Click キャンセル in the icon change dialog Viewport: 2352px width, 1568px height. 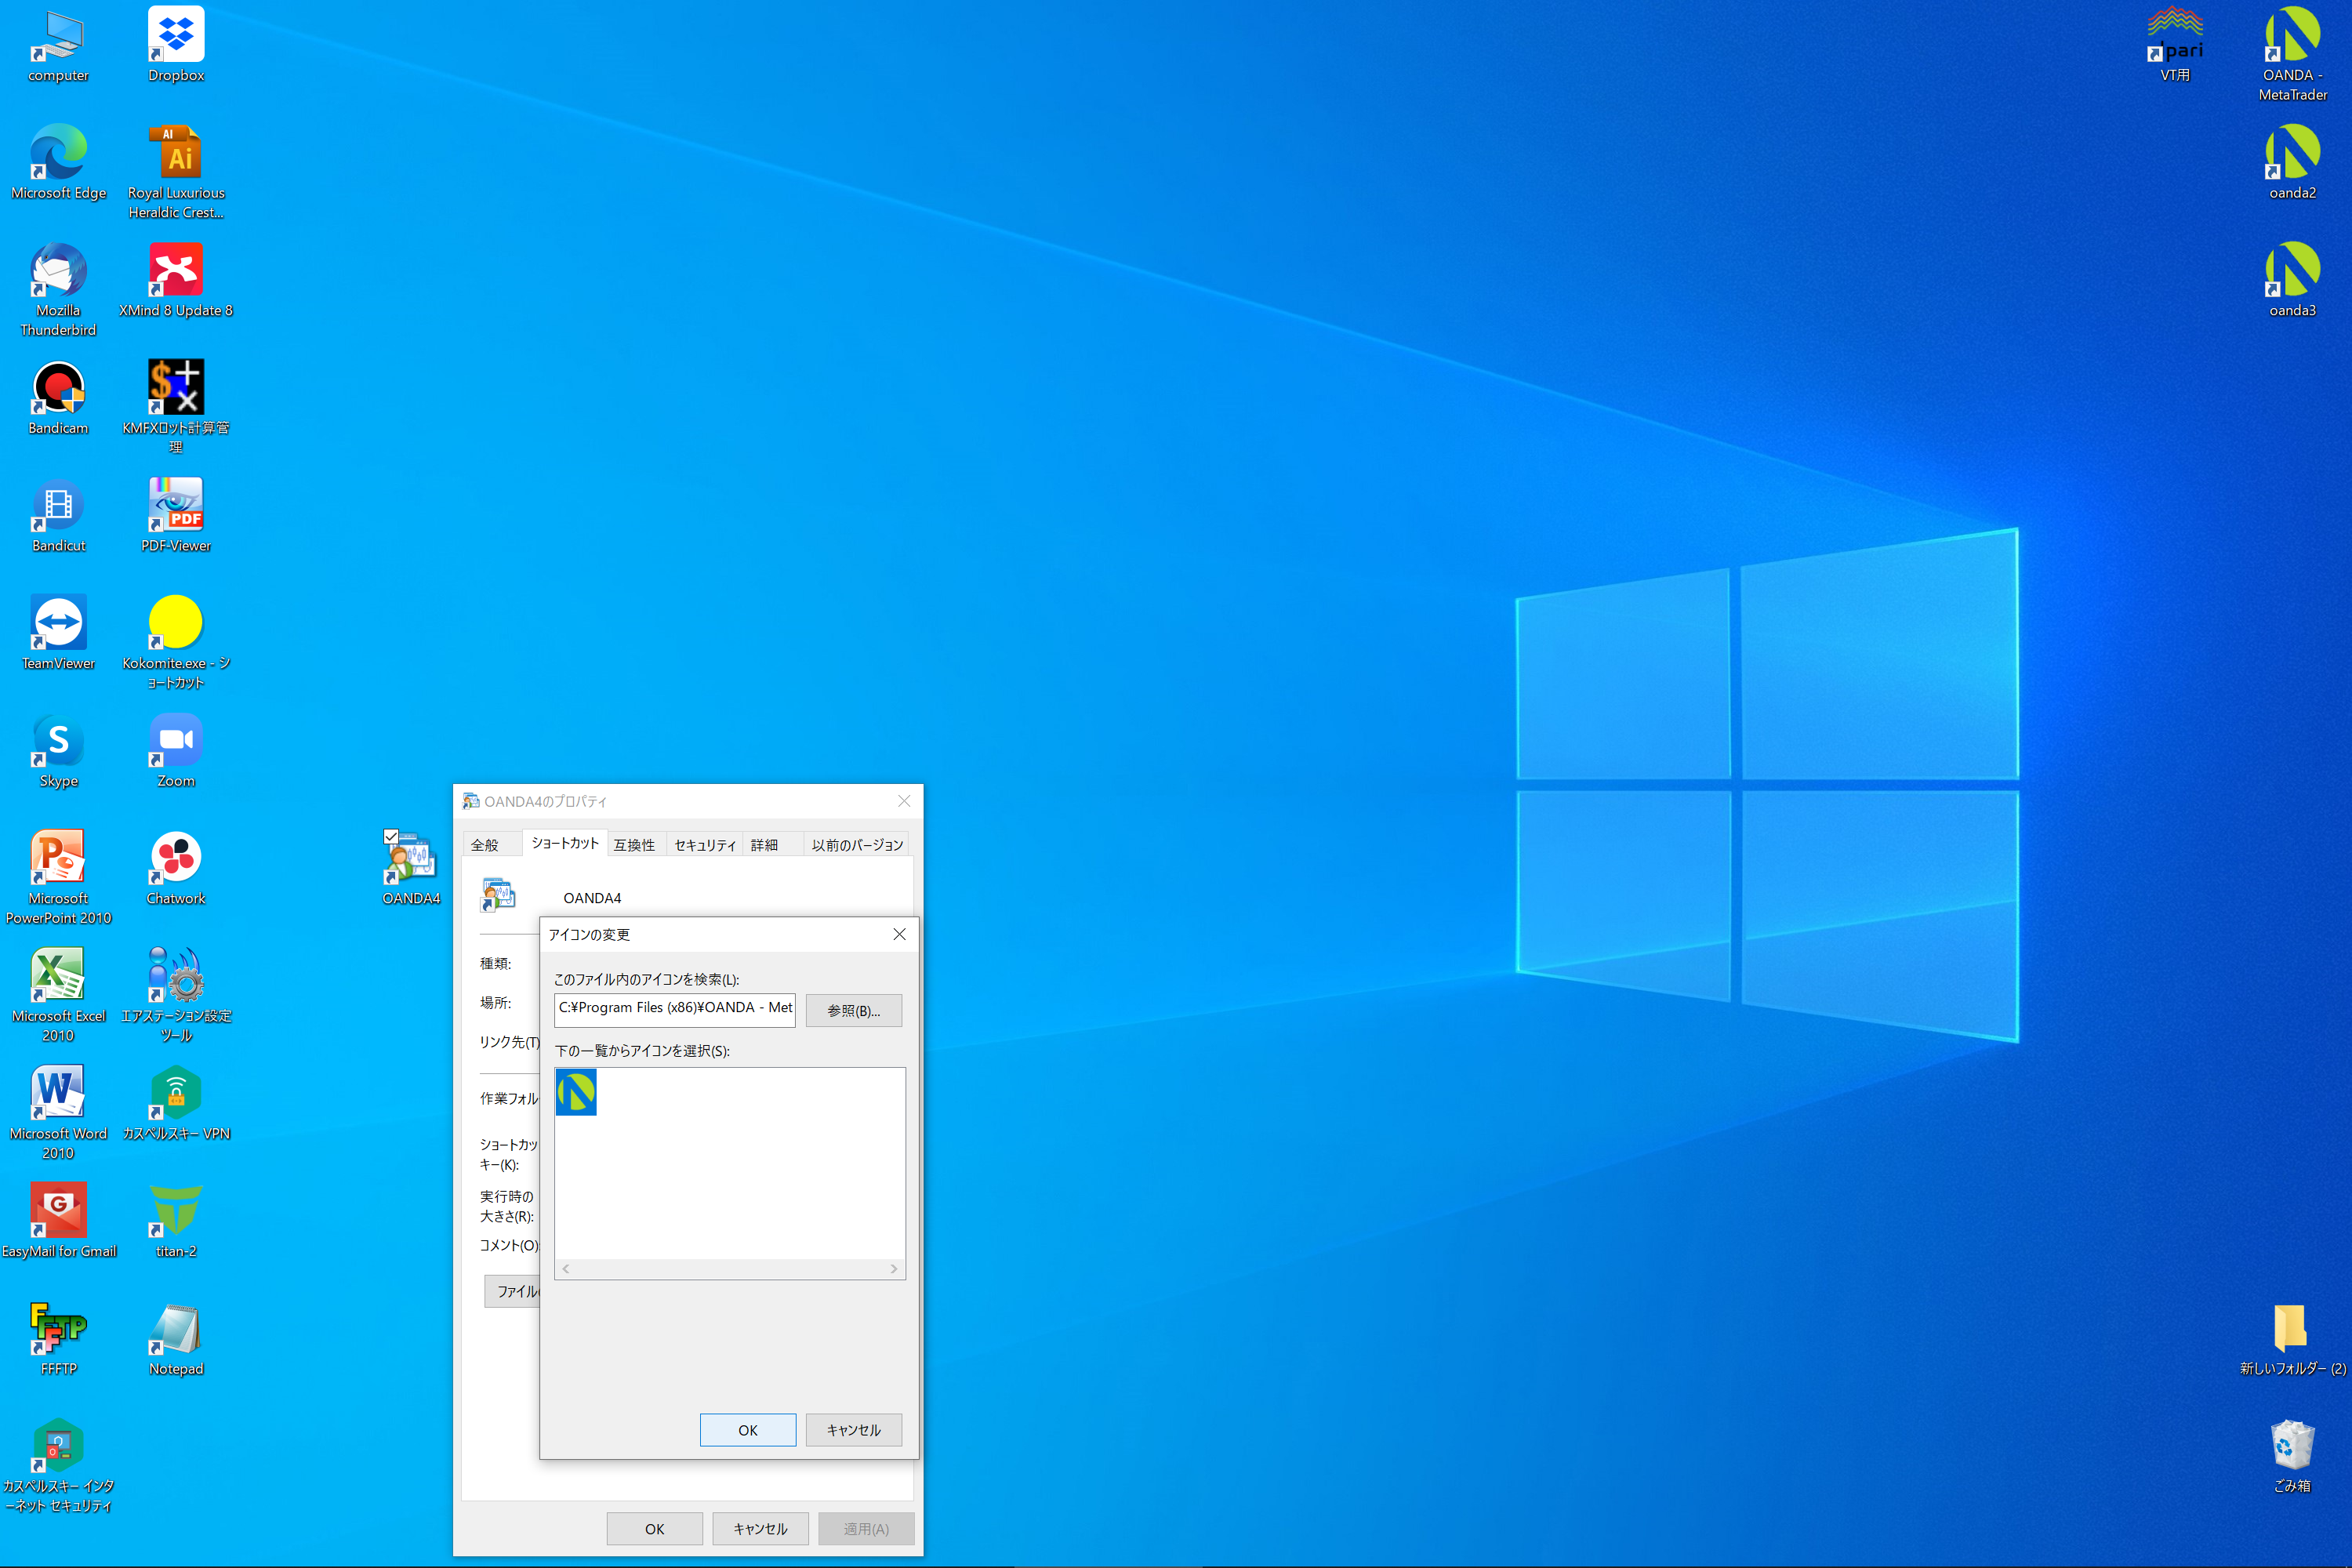click(x=853, y=1430)
